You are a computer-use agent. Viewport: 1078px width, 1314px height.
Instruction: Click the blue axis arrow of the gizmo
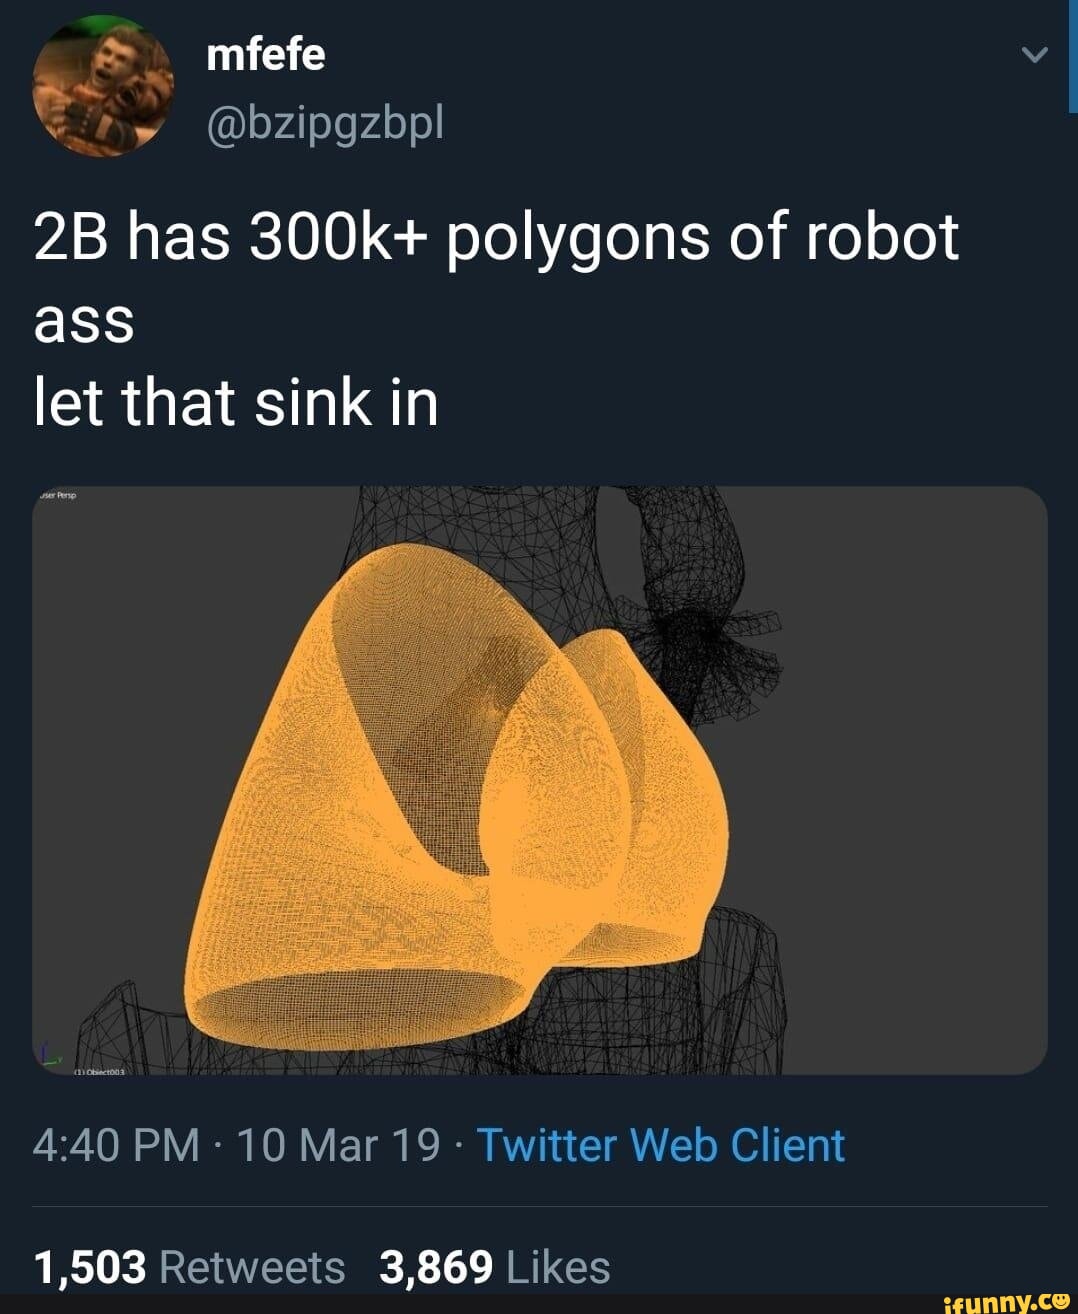click(x=44, y=1048)
